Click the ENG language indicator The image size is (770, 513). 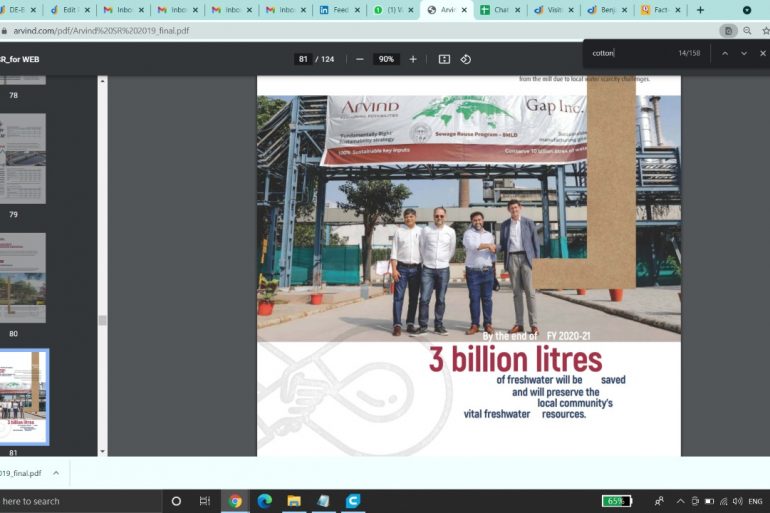(755, 501)
